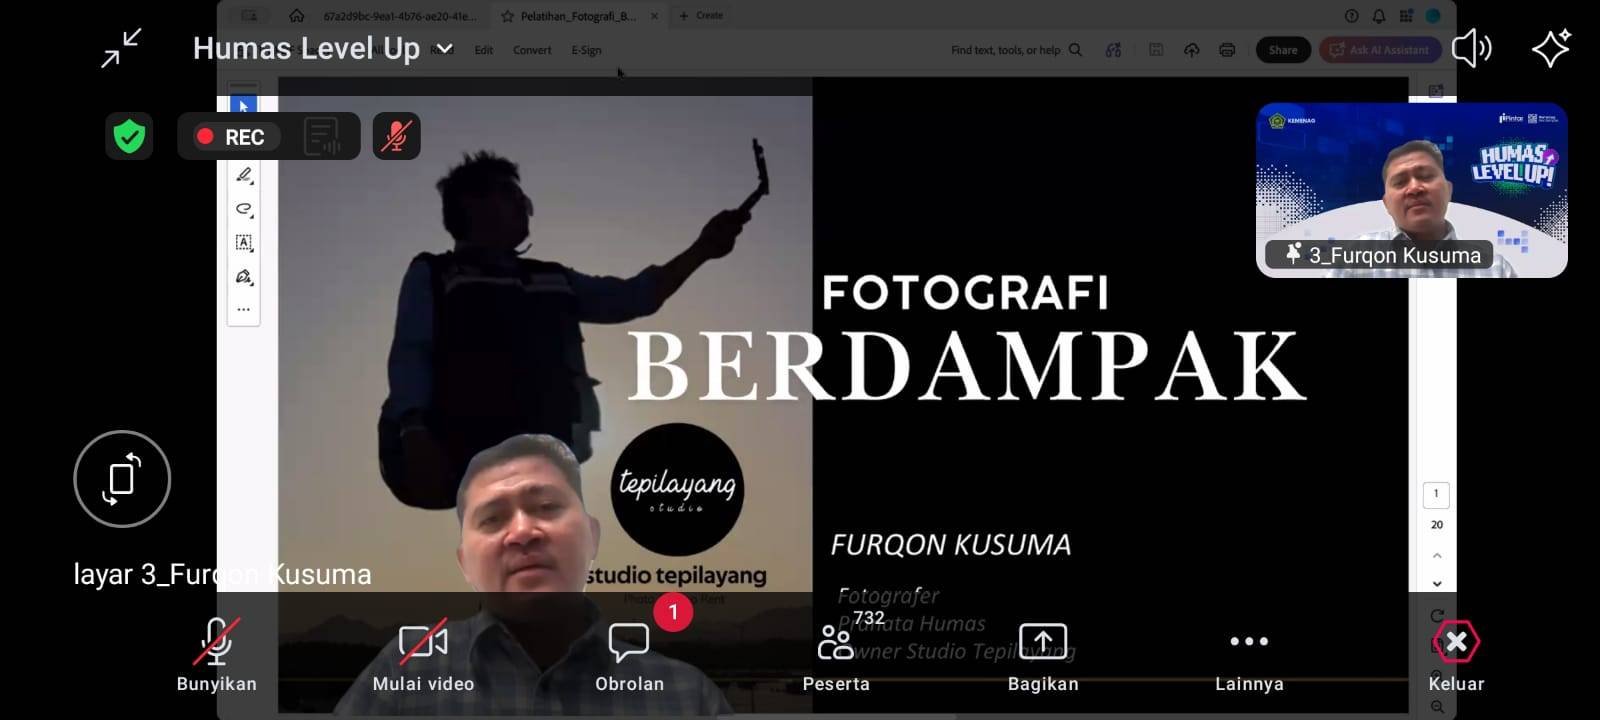Click the link generator icon beside search
The image size is (1600, 720).
(x=1113, y=50)
